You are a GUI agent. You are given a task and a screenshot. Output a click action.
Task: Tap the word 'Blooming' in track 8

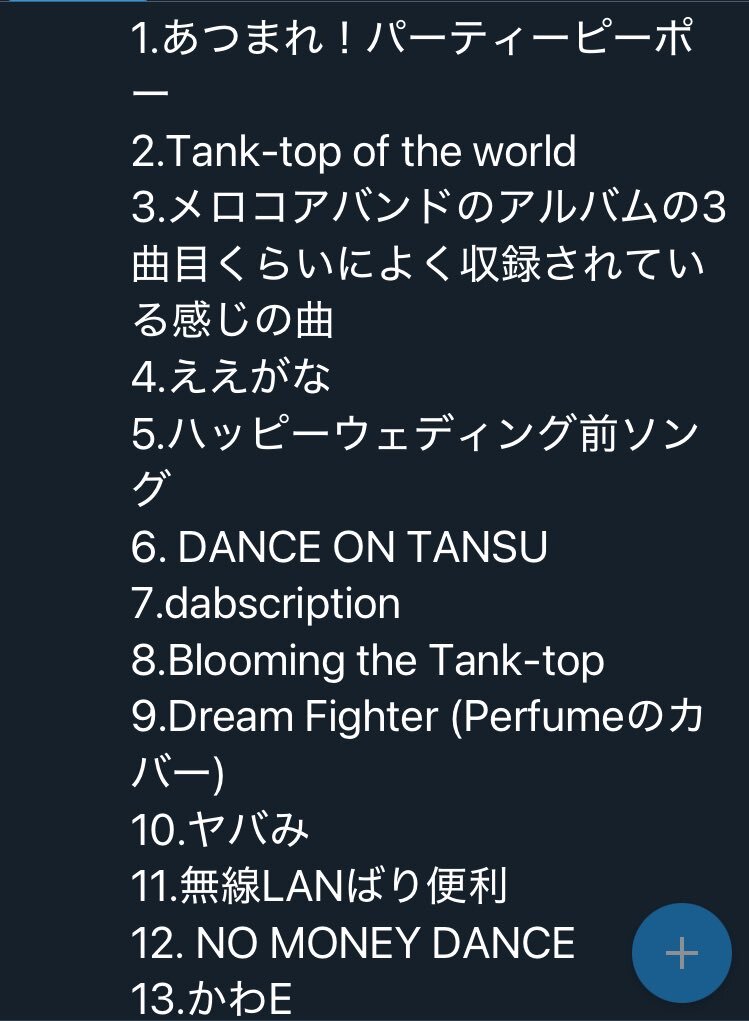click(x=256, y=660)
